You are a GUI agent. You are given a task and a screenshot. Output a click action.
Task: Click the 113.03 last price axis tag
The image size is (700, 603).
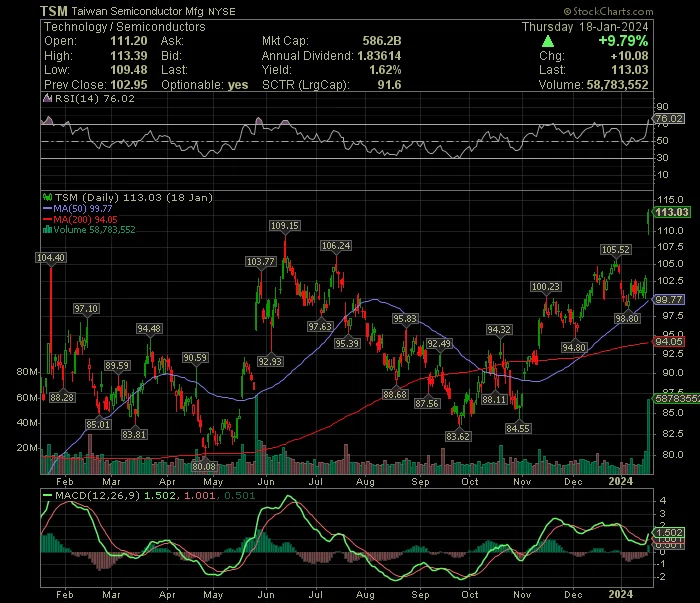[x=671, y=212]
